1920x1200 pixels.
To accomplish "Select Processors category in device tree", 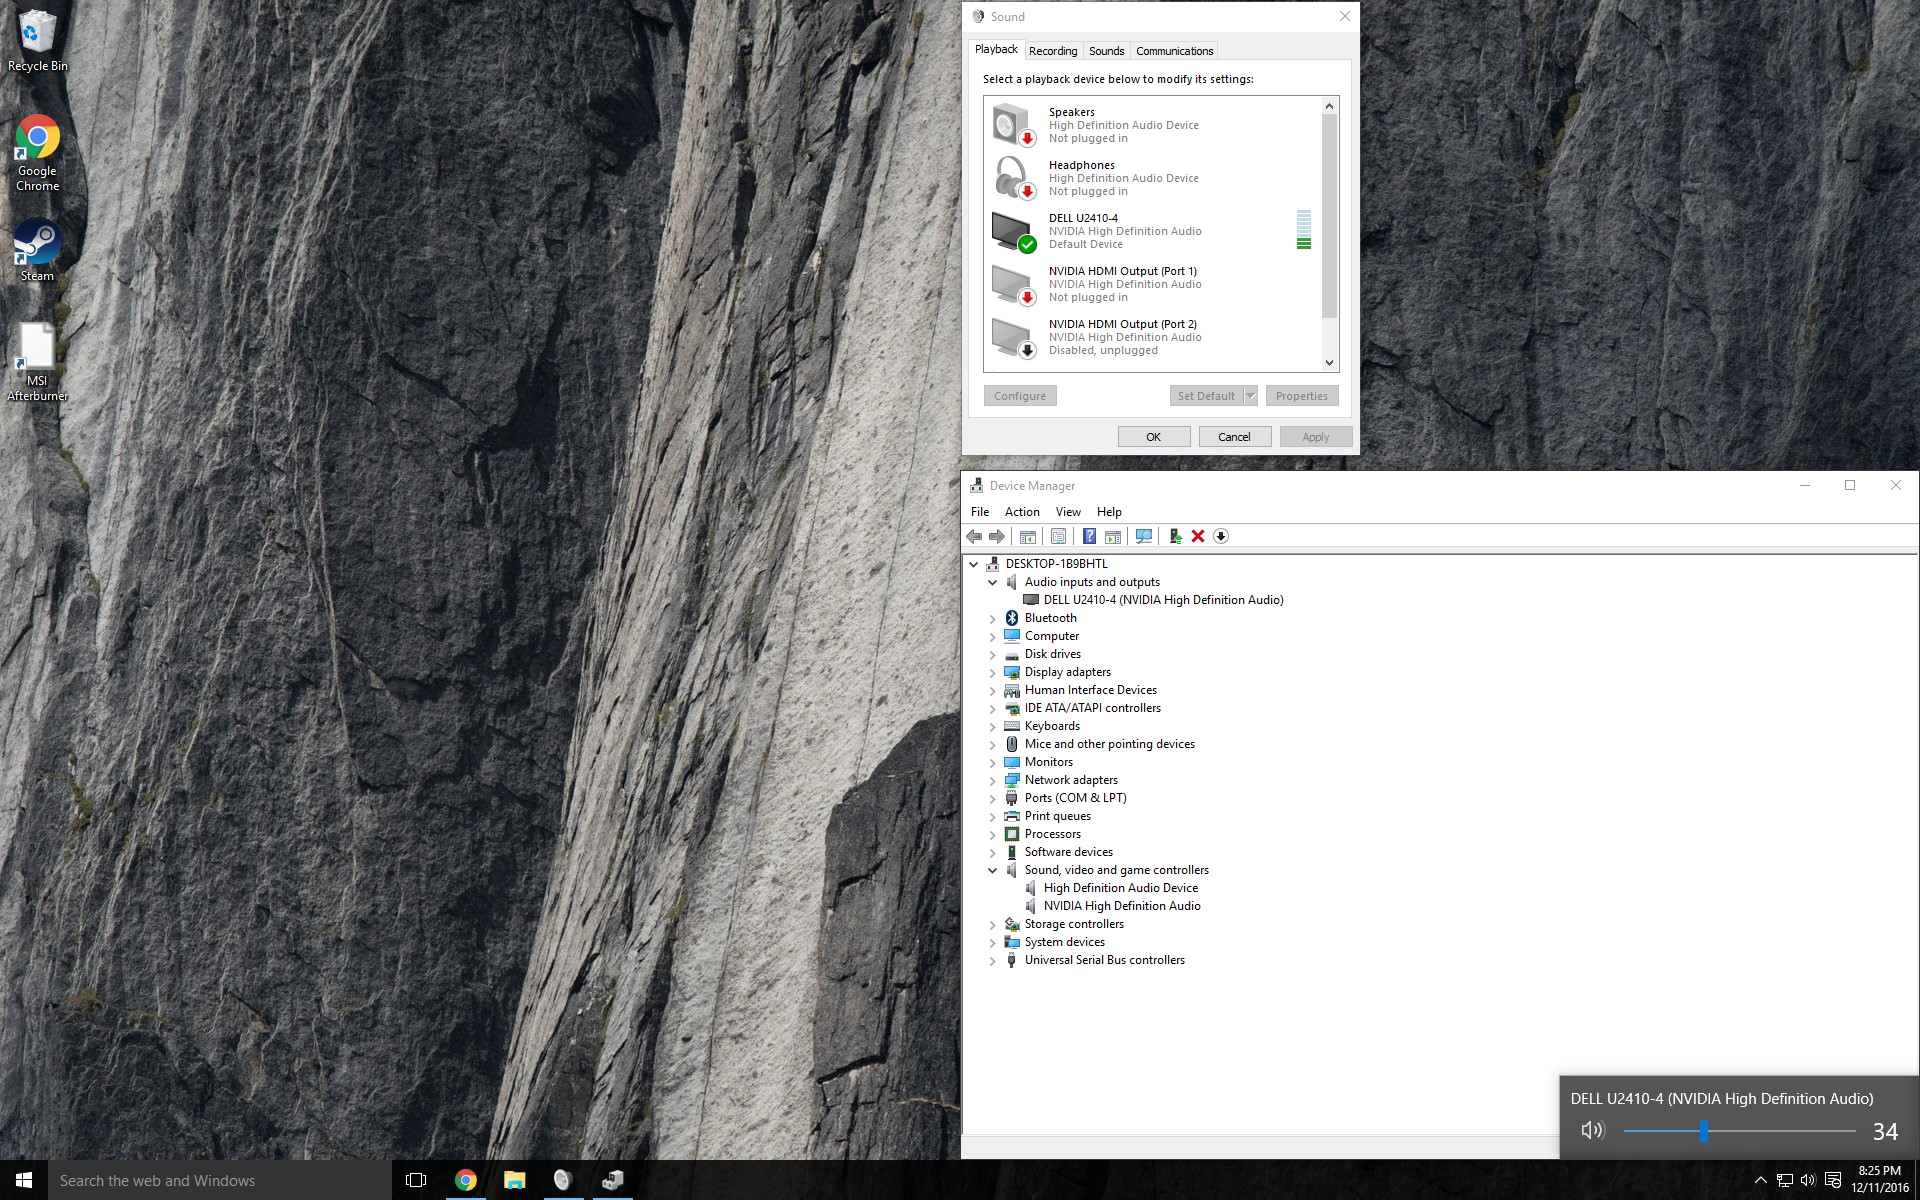I will pyautogui.click(x=1052, y=834).
